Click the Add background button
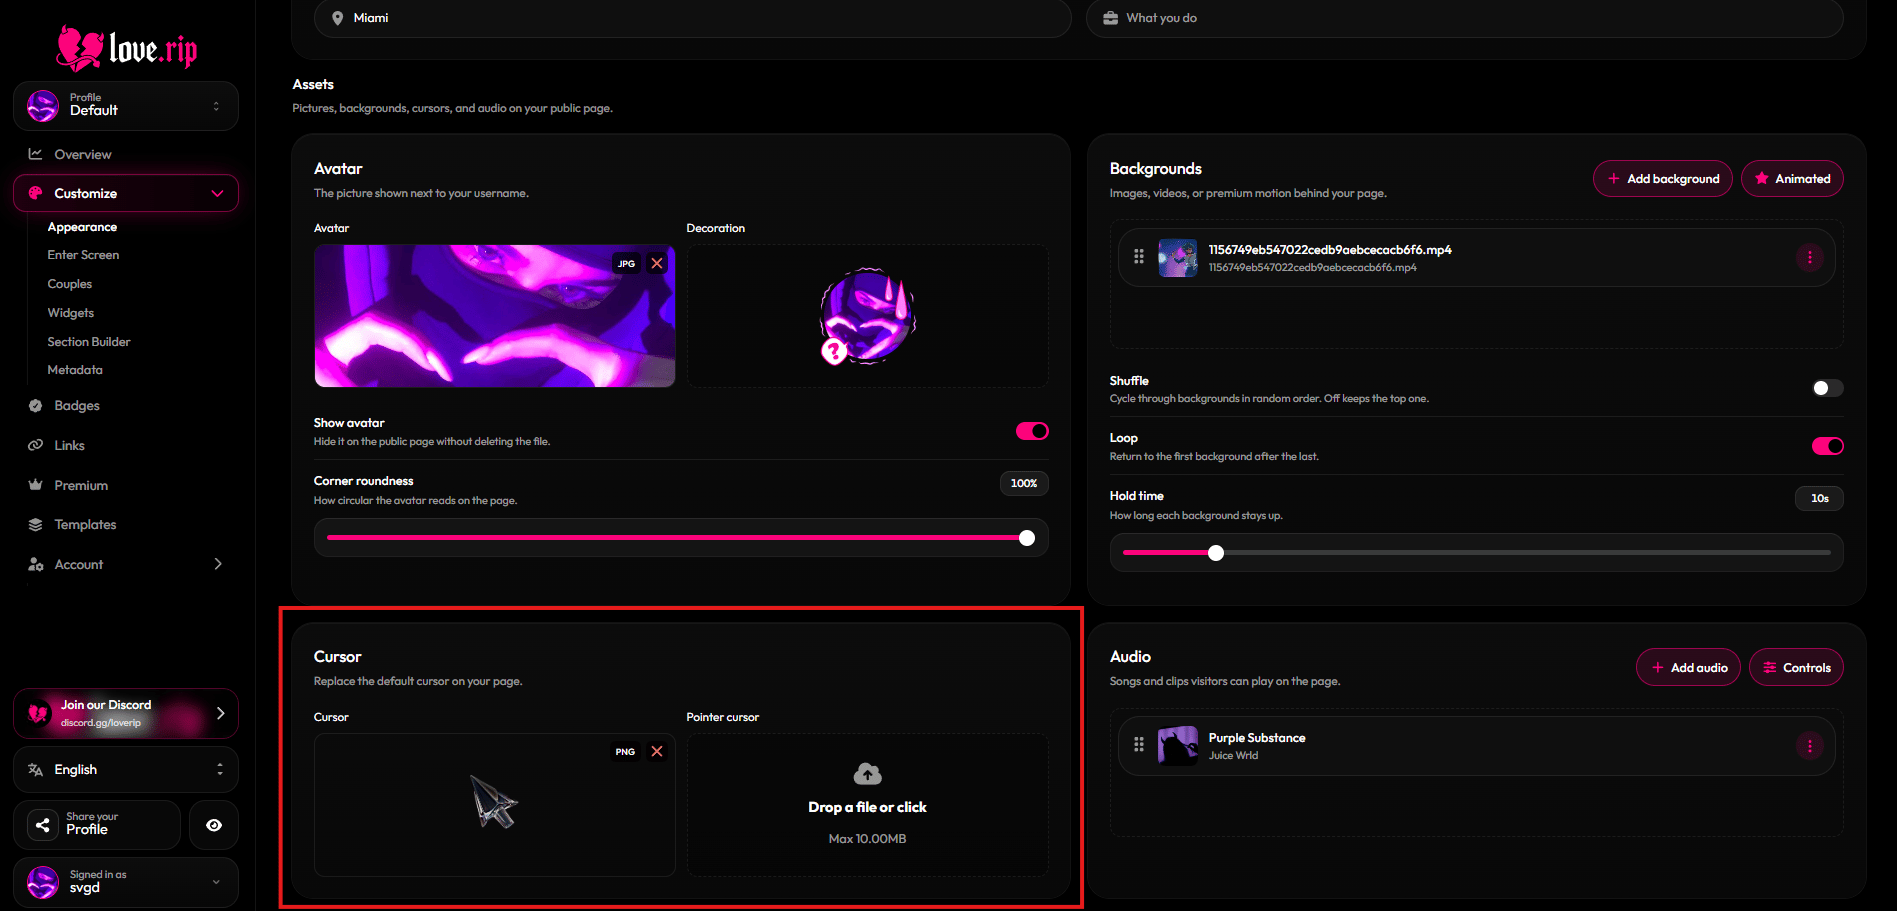The height and width of the screenshot is (911, 1897). tap(1662, 179)
